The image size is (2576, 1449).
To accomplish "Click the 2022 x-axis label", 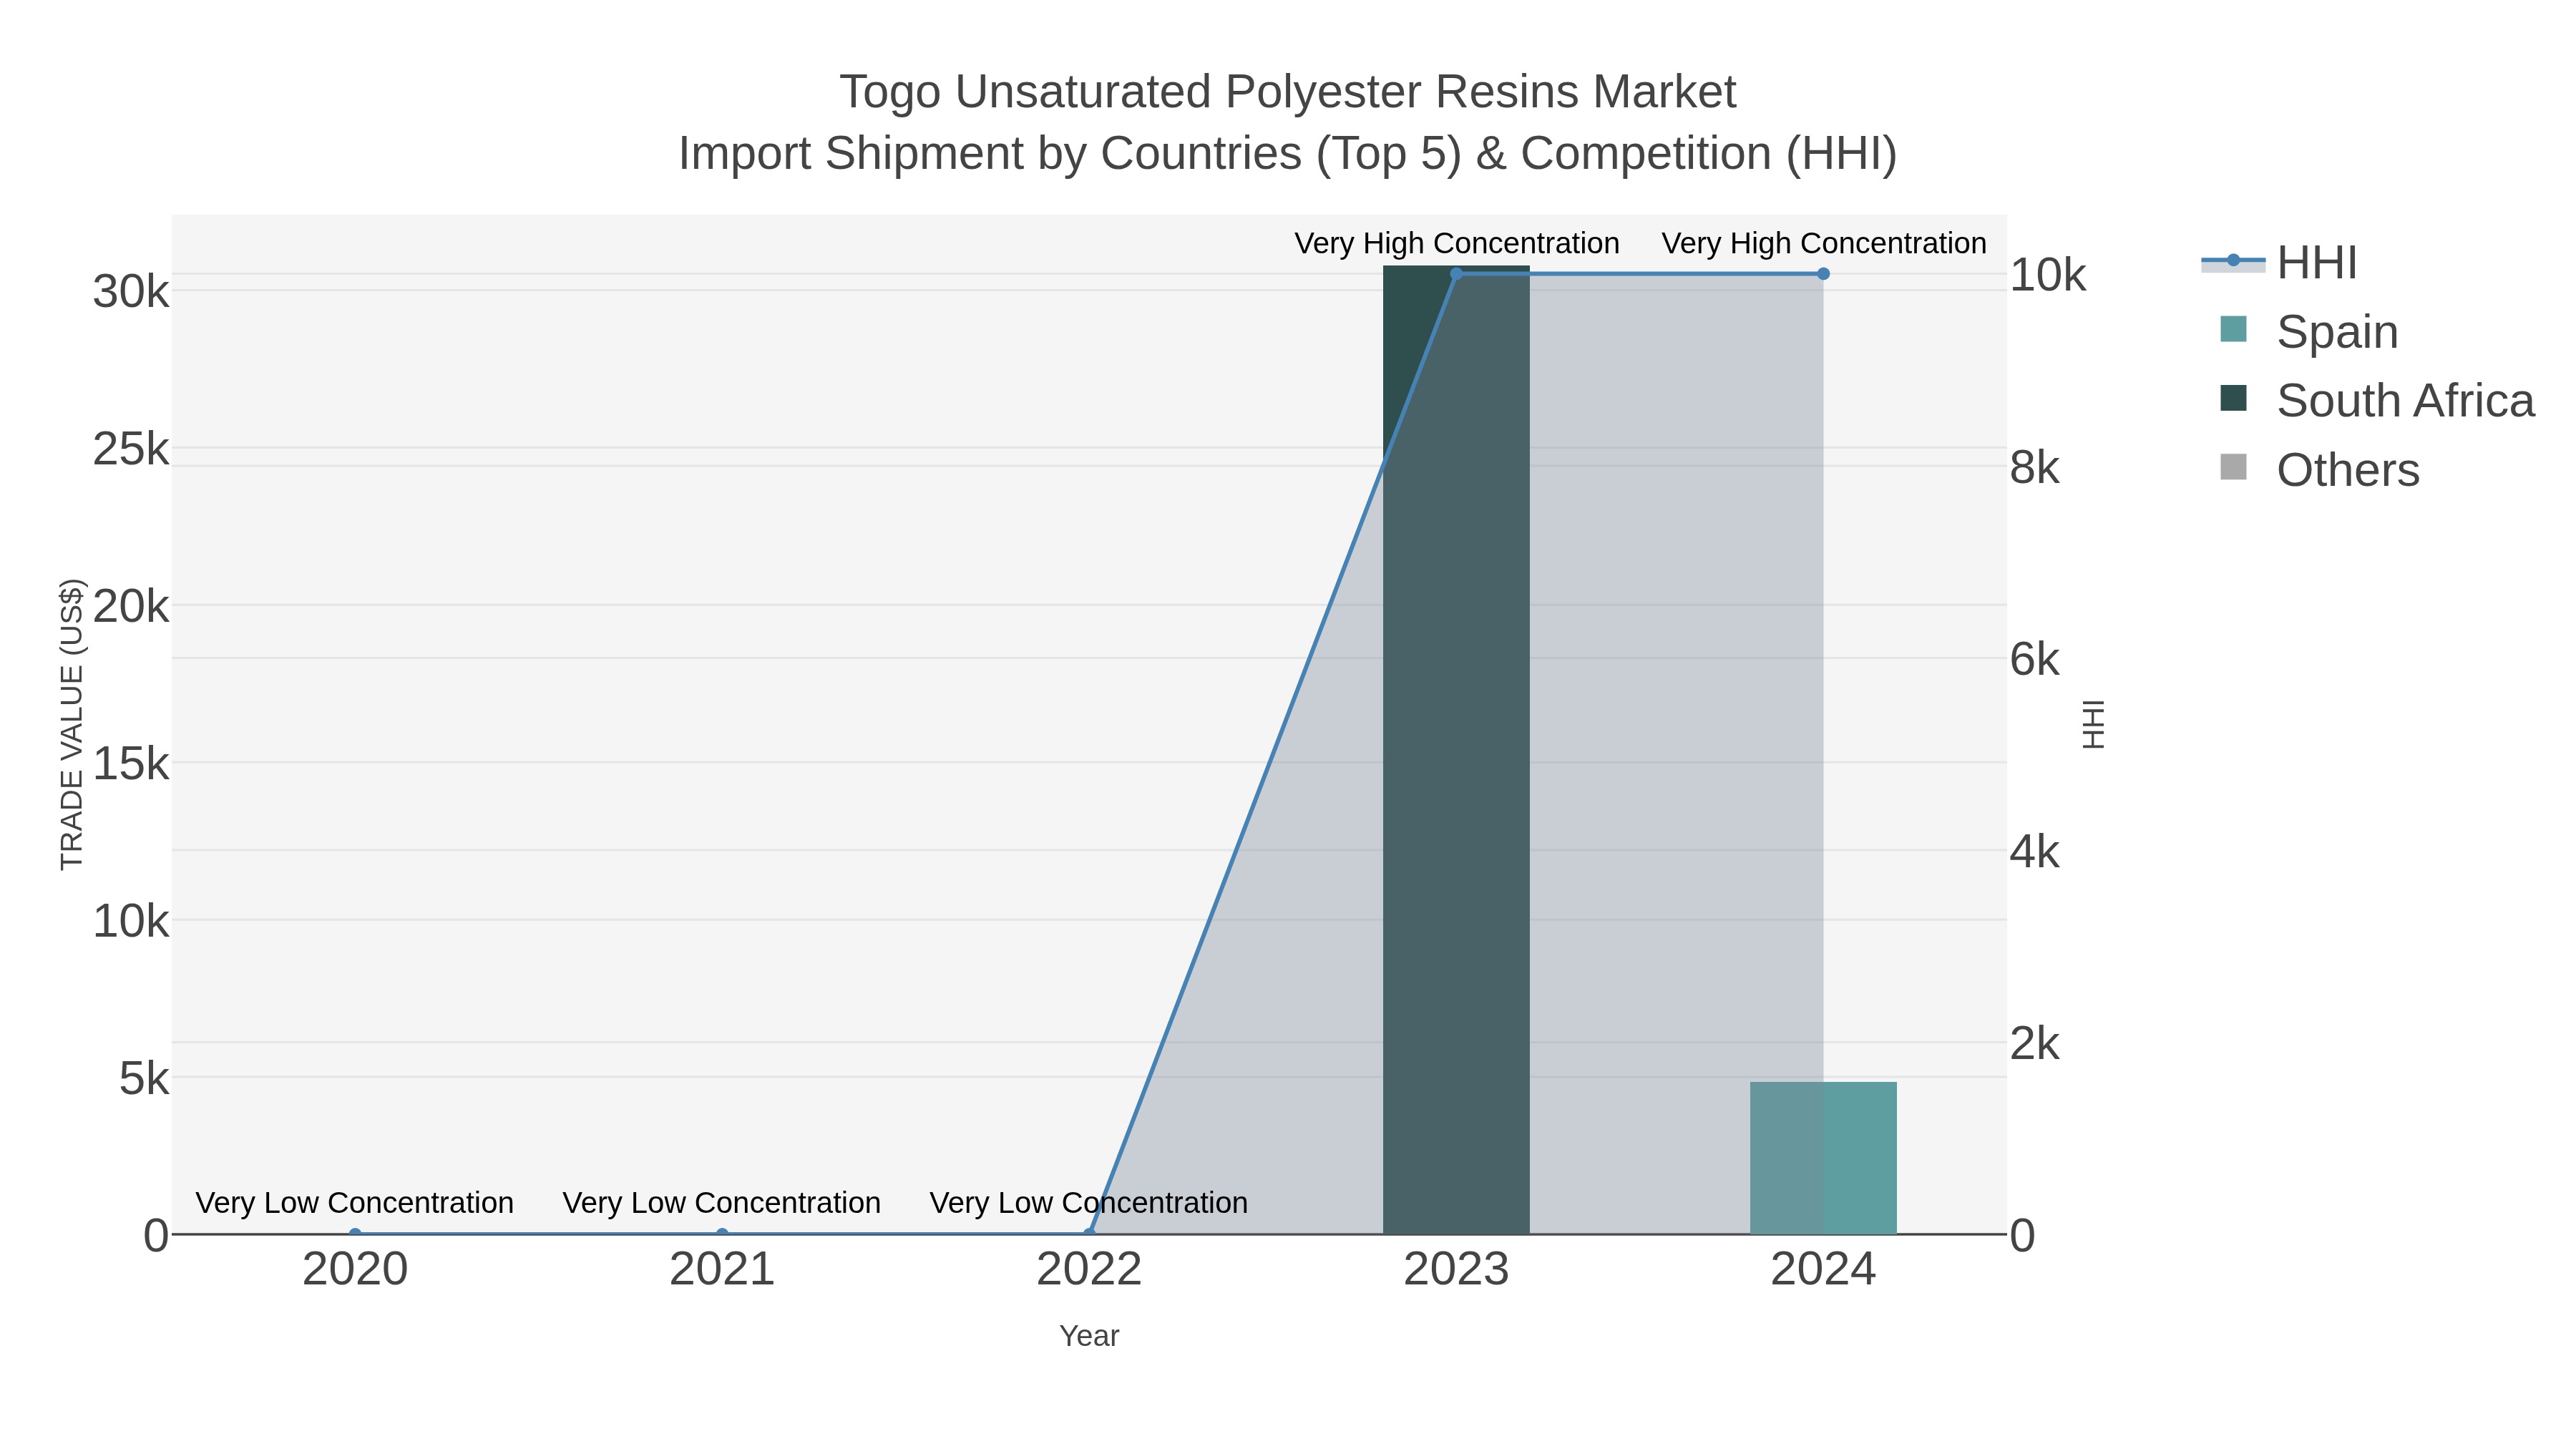I will coord(1089,1270).
